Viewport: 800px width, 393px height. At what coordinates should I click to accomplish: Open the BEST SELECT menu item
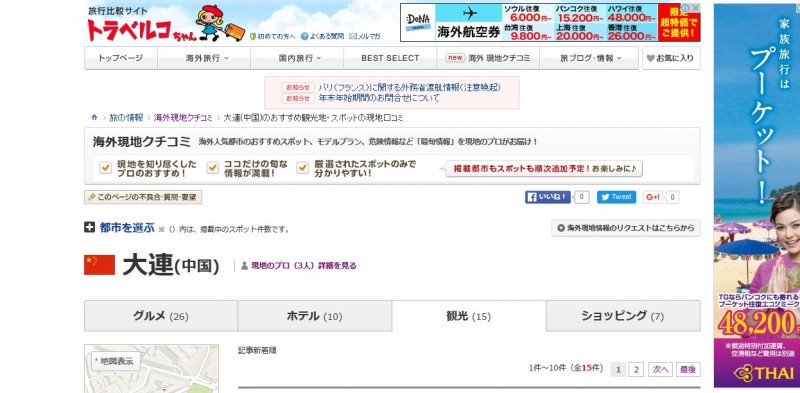click(x=390, y=58)
